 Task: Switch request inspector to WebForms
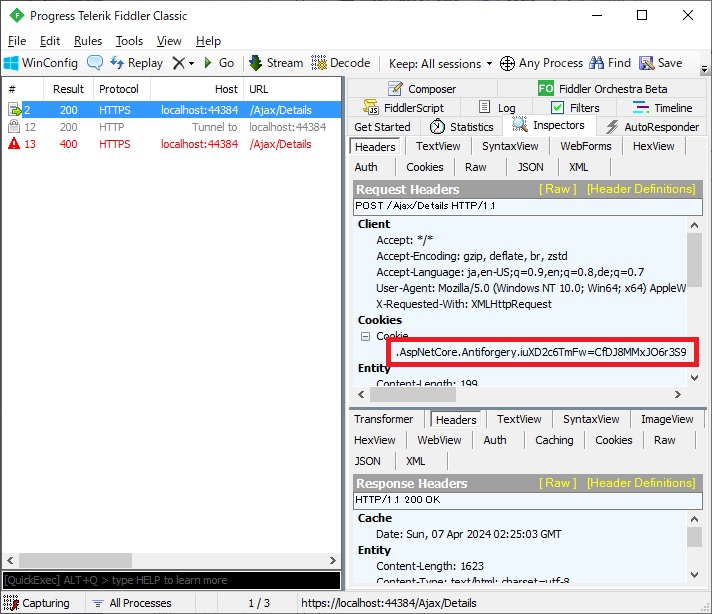click(585, 146)
